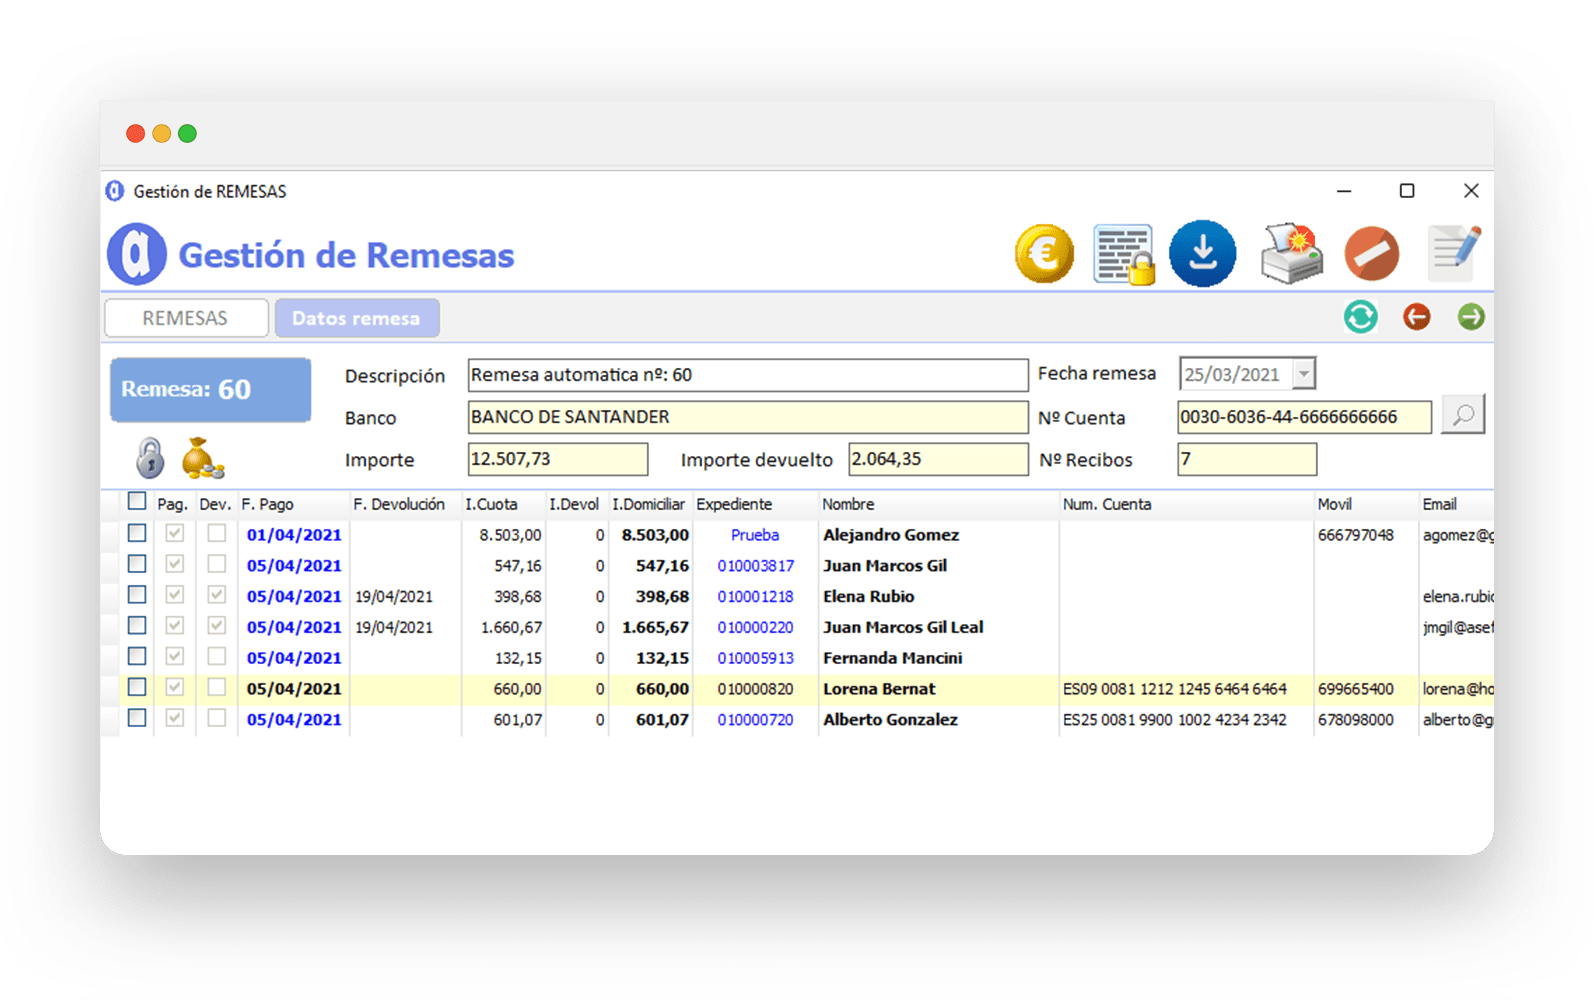Click the Nº Recibos field

(x=1247, y=459)
